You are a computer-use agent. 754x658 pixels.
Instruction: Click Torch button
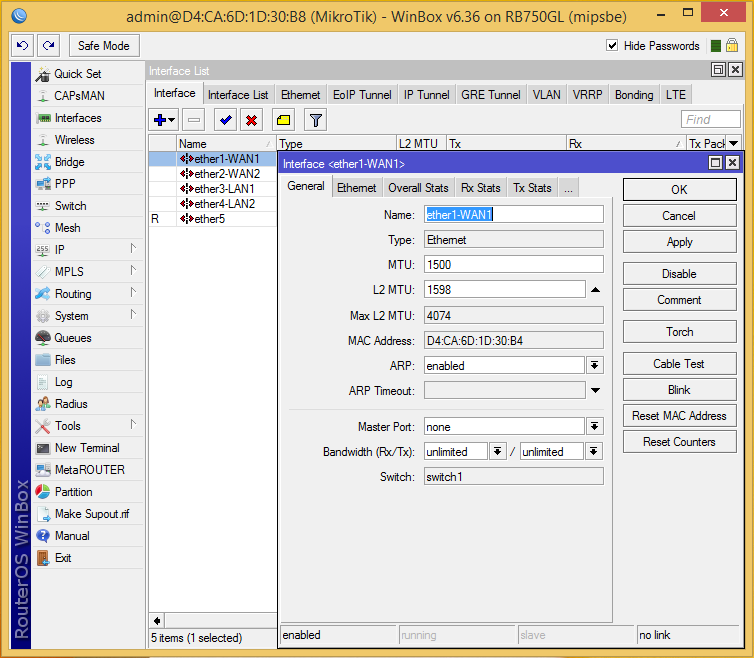pos(679,332)
